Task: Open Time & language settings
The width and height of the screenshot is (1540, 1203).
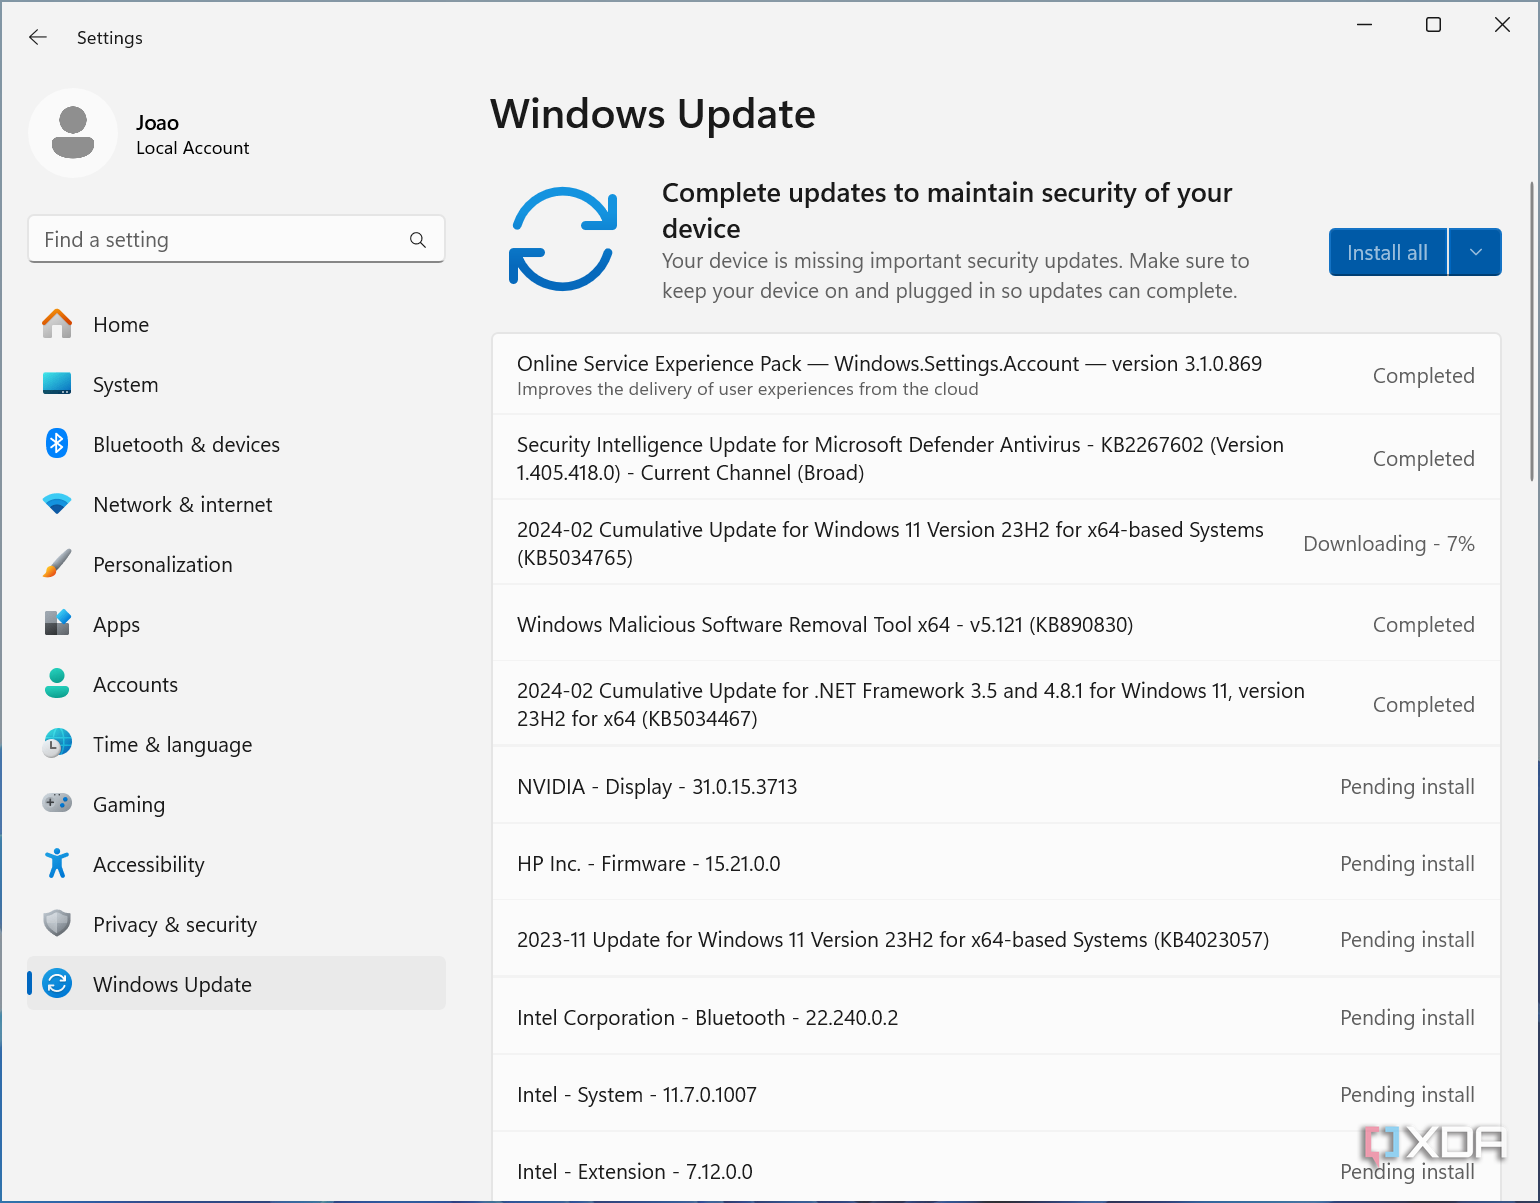Action: pos(236,744)
